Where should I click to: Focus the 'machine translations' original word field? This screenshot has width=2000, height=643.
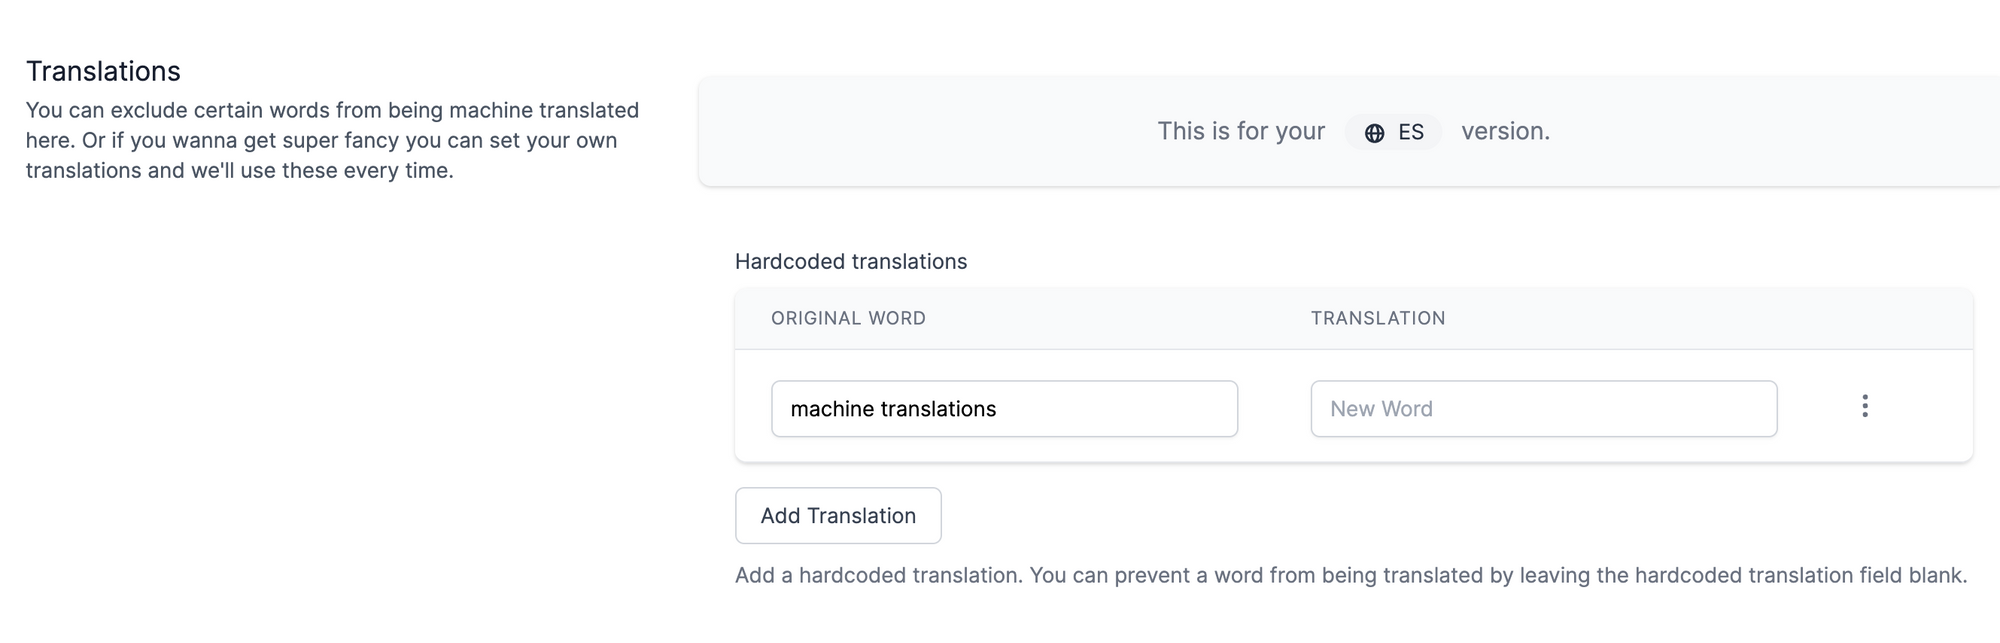point(1004,409)
